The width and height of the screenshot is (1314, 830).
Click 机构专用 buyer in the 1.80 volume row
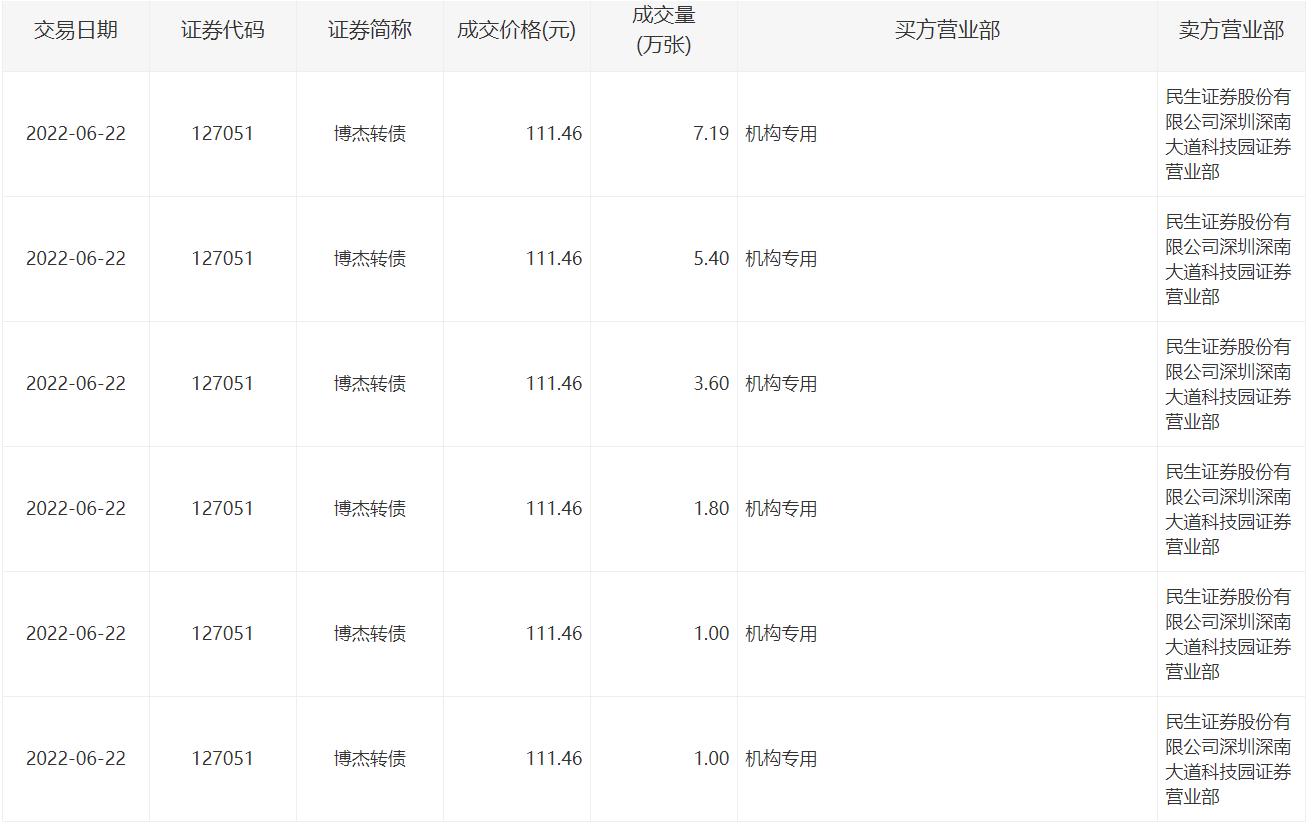(x=781, y=508)
